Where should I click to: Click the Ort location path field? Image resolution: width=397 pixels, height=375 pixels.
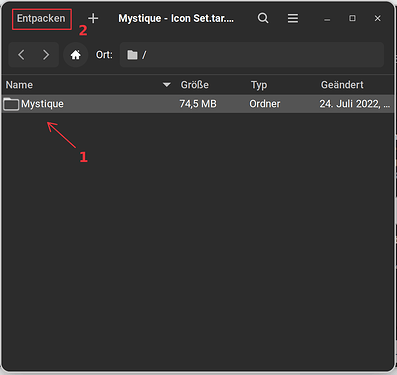(x=252, y=55)
